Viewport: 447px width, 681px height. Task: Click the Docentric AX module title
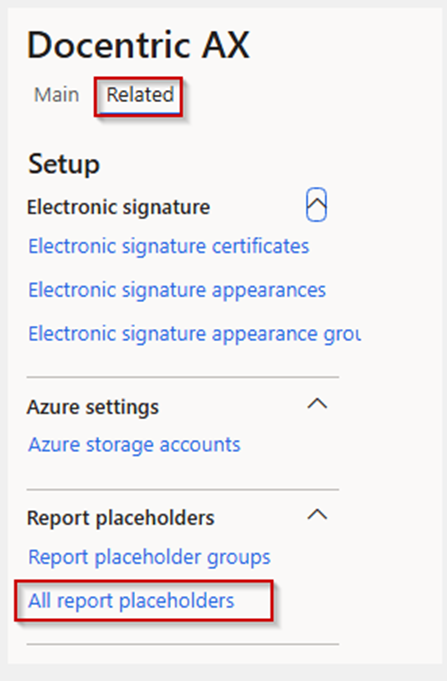click(138, 45)
